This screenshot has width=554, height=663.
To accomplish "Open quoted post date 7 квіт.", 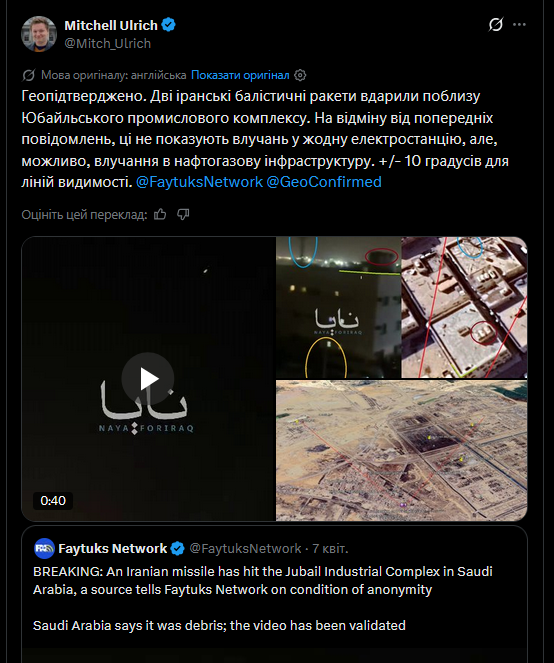I will (x=330, y=548).
